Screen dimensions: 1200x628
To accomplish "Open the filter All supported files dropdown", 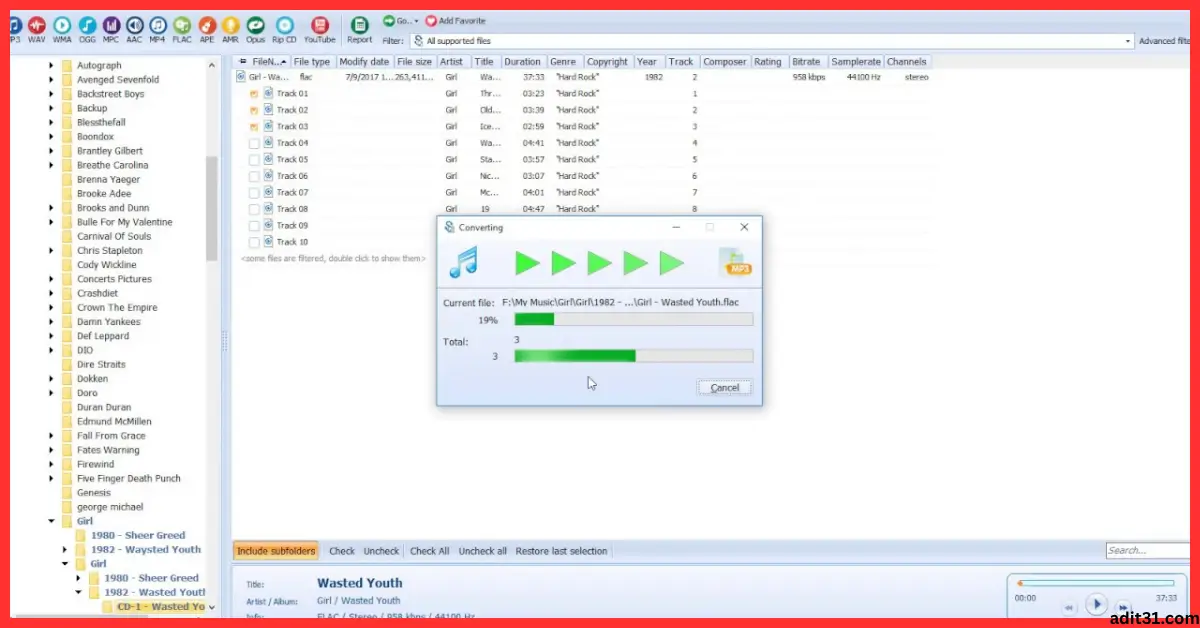I will coord(1129,41).
